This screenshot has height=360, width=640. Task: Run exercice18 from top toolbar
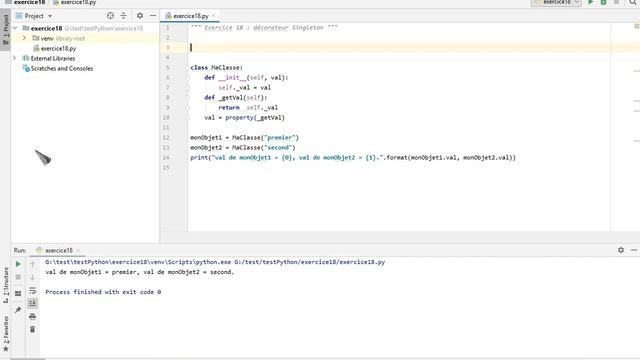point(590,2)
